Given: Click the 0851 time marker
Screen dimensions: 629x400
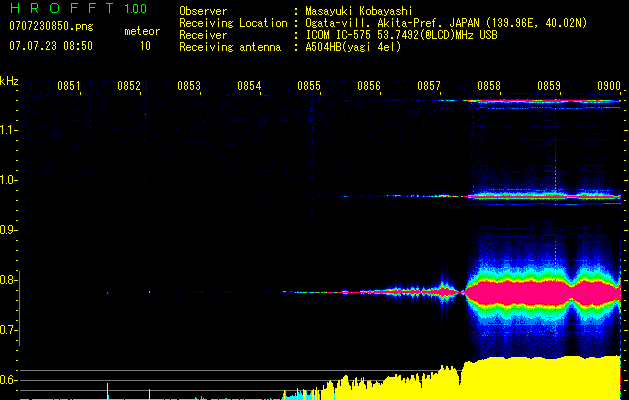Looking at the screenshot, I should [x=69, y=87].
